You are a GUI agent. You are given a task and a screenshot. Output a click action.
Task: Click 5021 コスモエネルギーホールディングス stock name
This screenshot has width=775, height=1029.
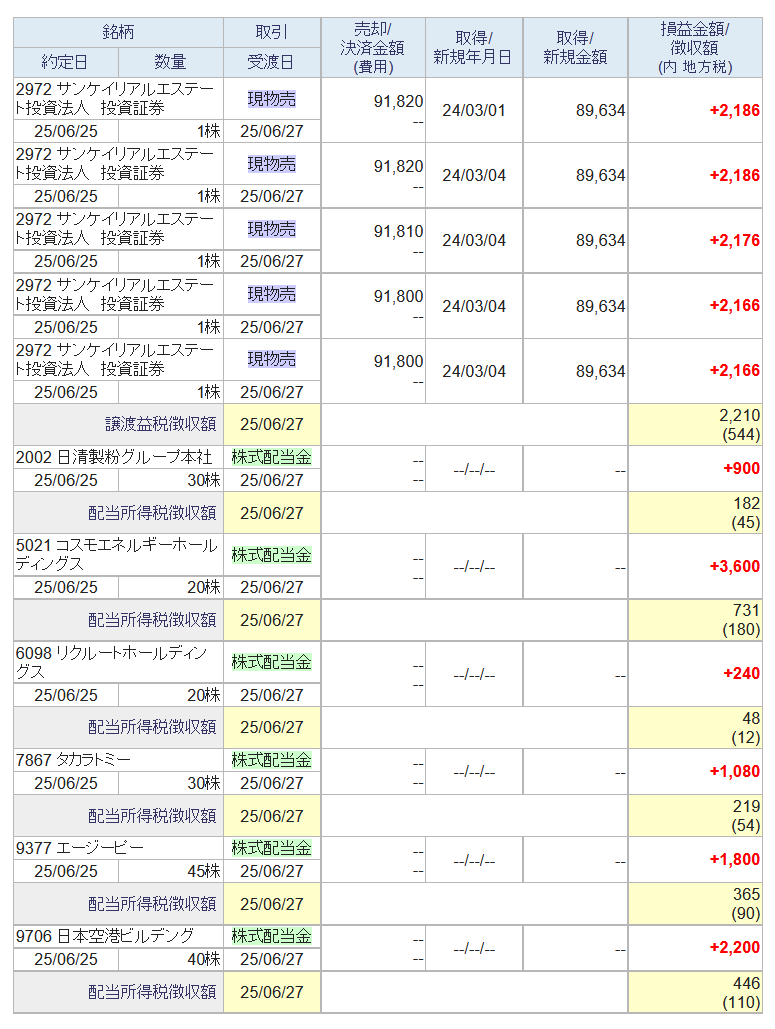coord(116,555)
